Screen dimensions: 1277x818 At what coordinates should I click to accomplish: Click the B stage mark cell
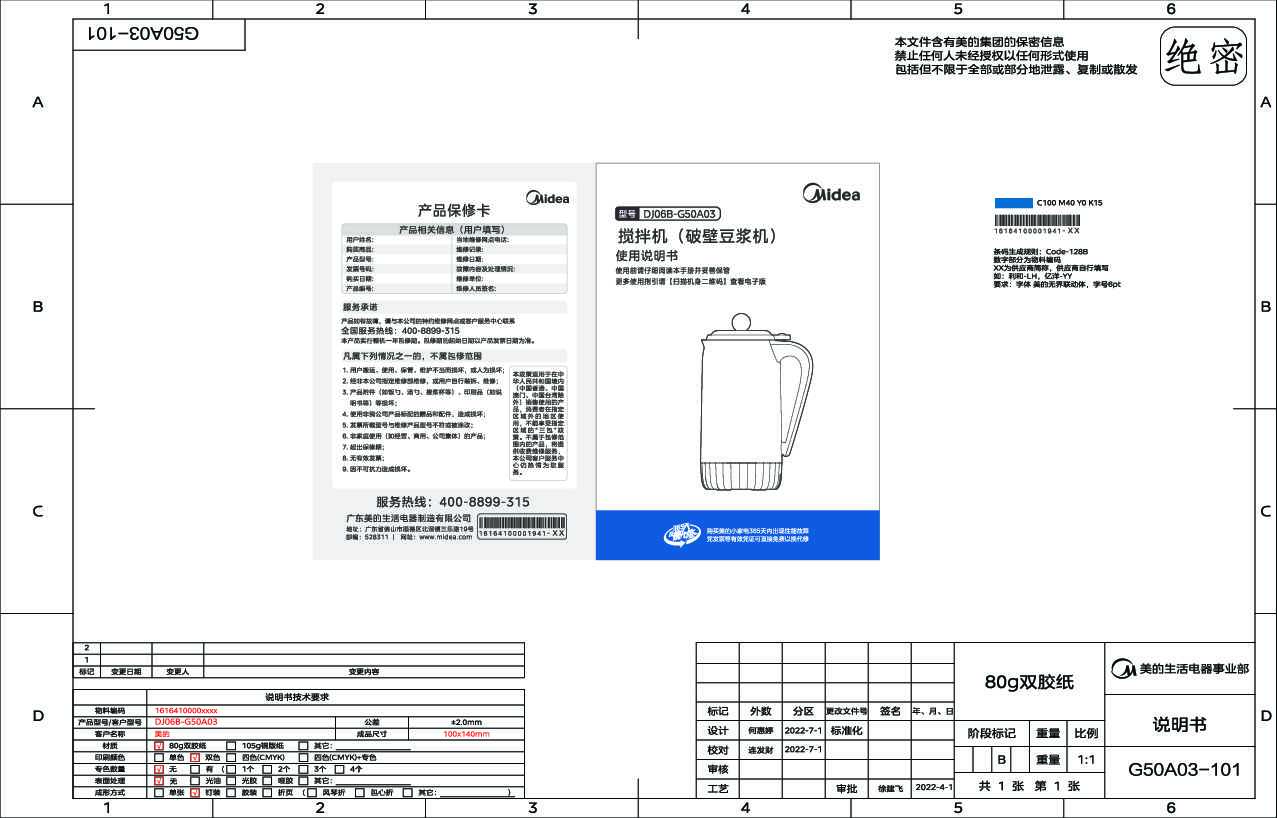point(1001,760)
